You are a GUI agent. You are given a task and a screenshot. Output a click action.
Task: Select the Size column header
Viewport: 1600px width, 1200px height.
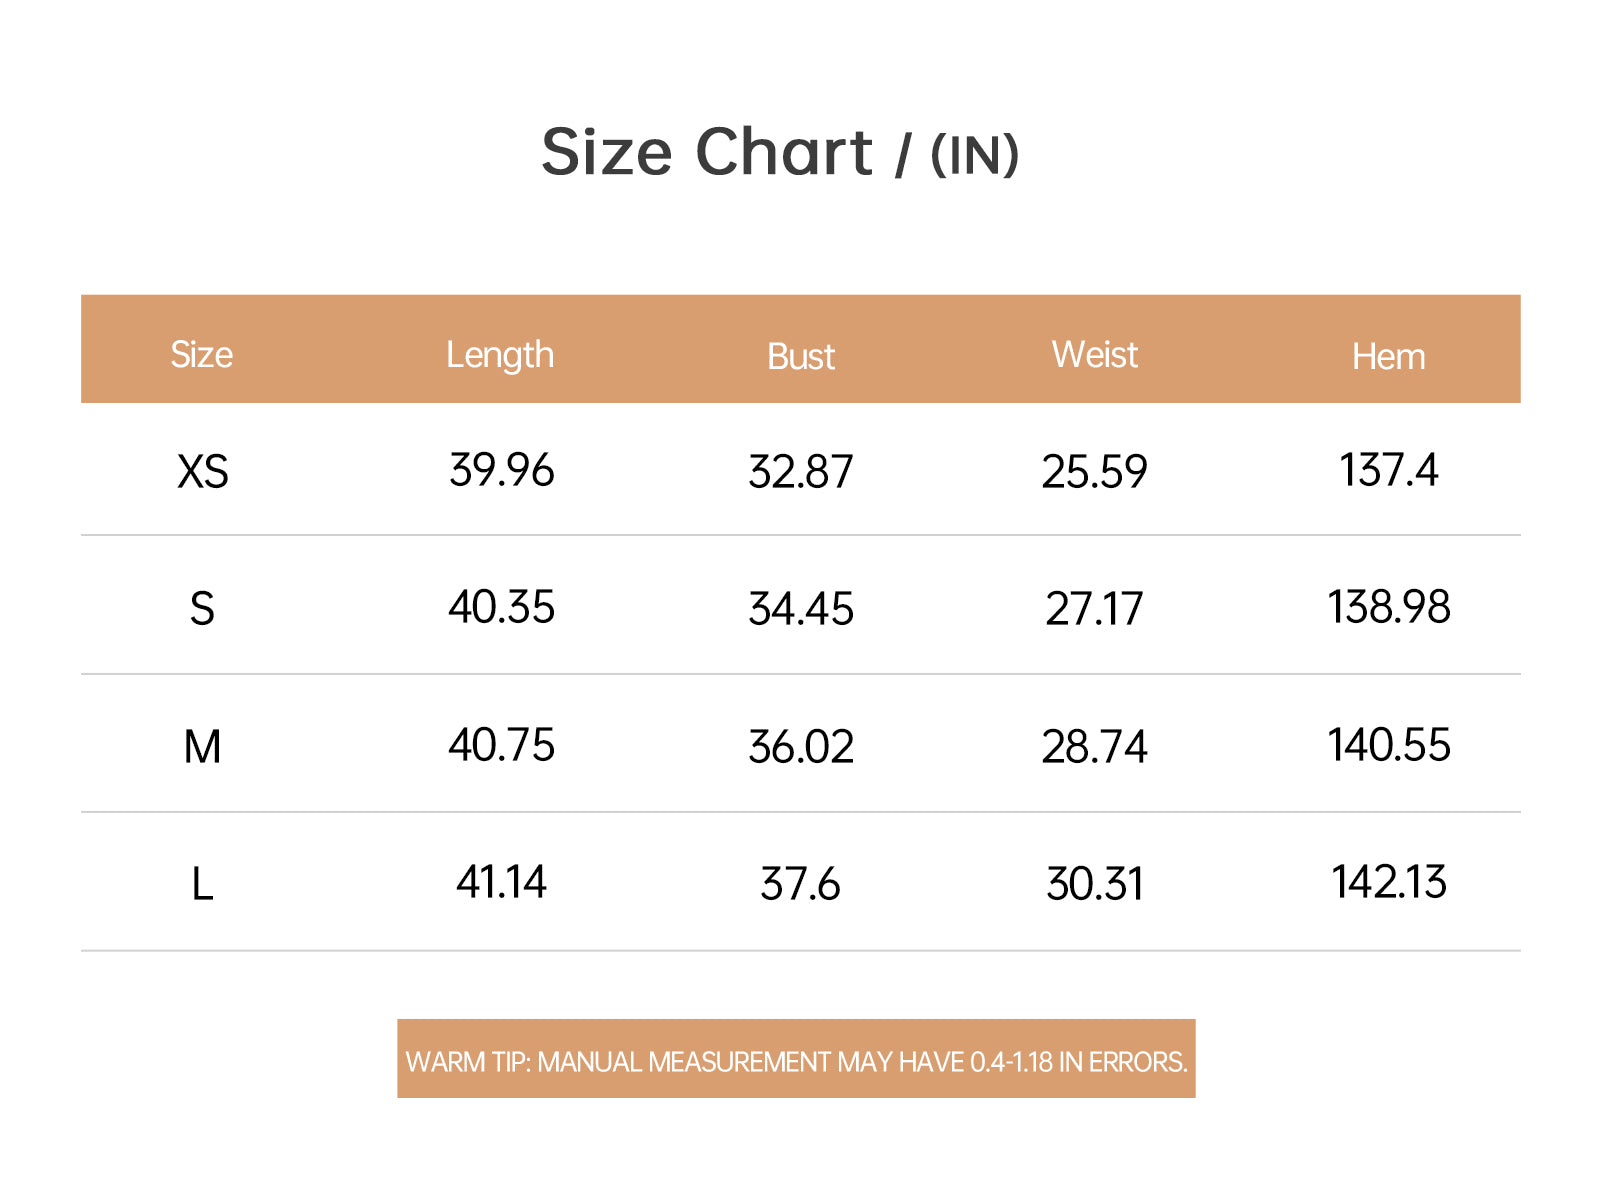tap(201, 355)
